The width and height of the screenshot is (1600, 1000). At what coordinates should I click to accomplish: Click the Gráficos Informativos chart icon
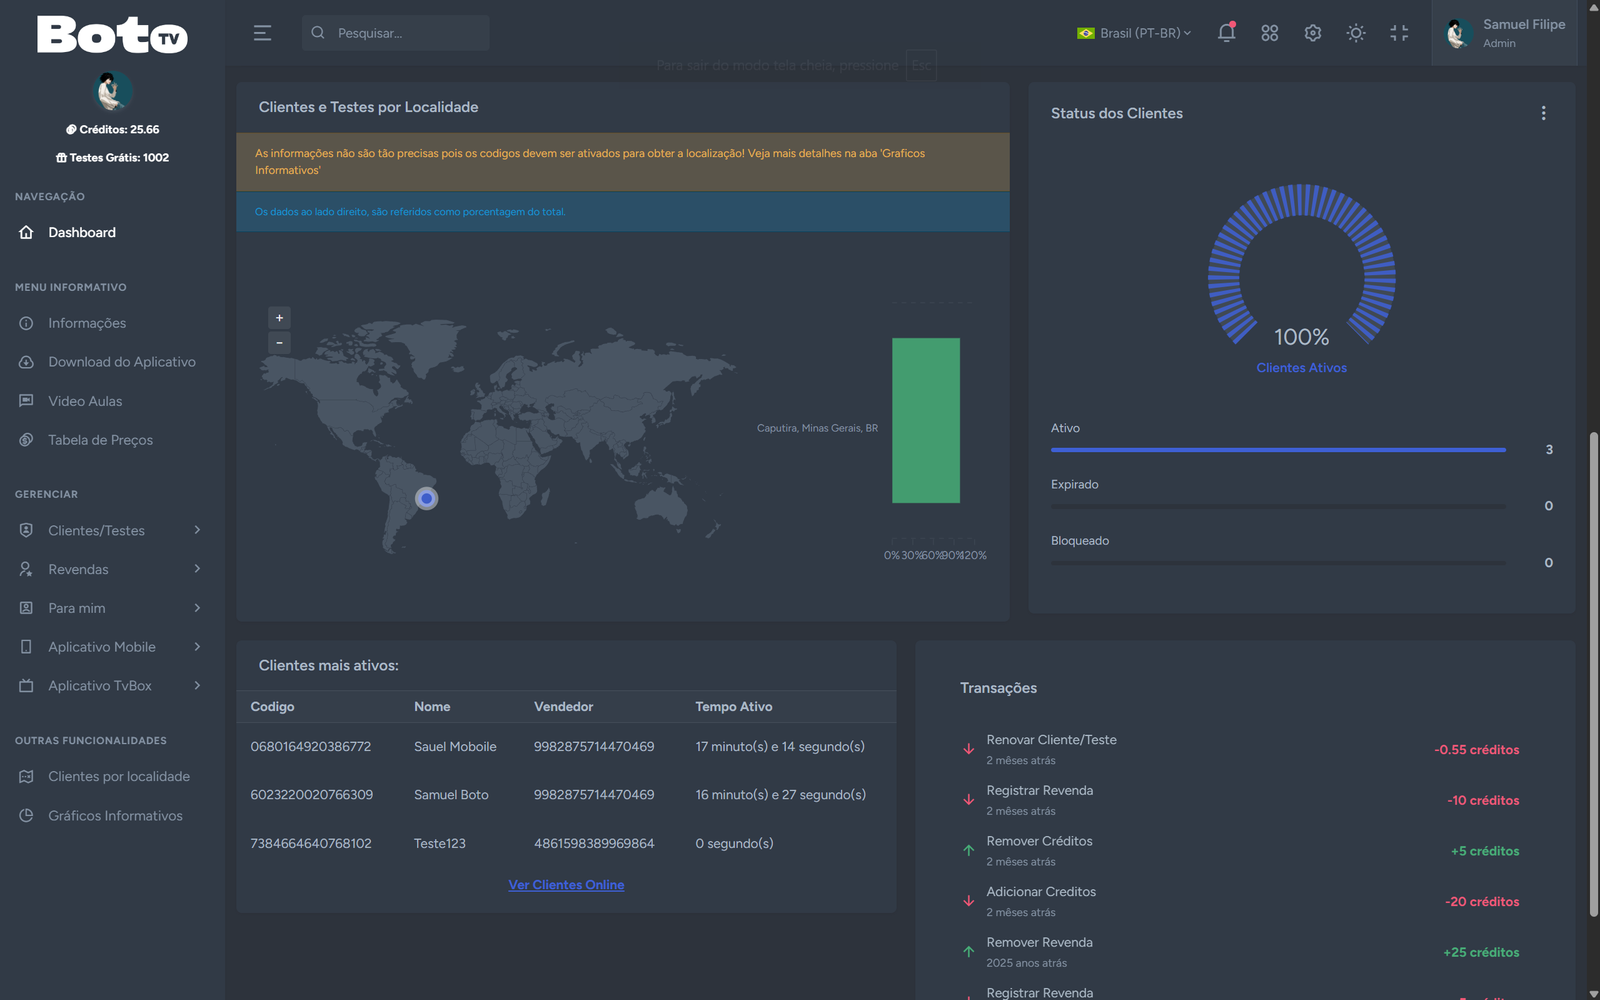27,816
